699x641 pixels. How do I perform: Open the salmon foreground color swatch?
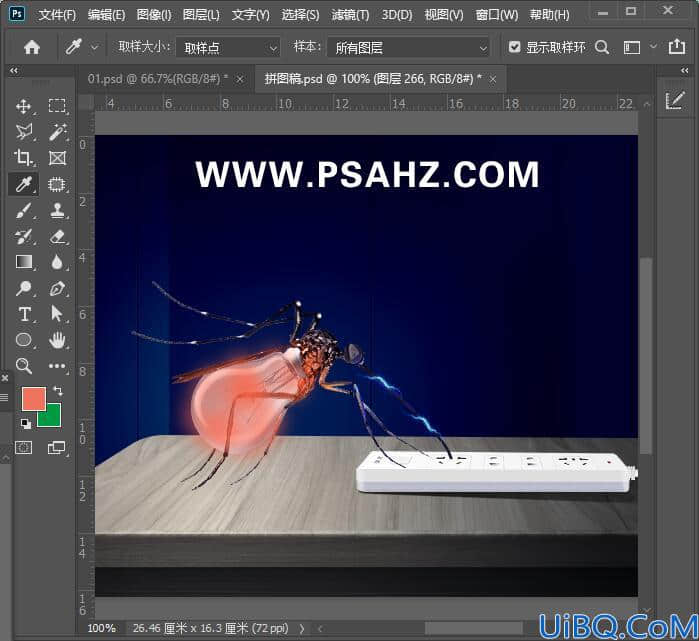click(x=33, y=399)
